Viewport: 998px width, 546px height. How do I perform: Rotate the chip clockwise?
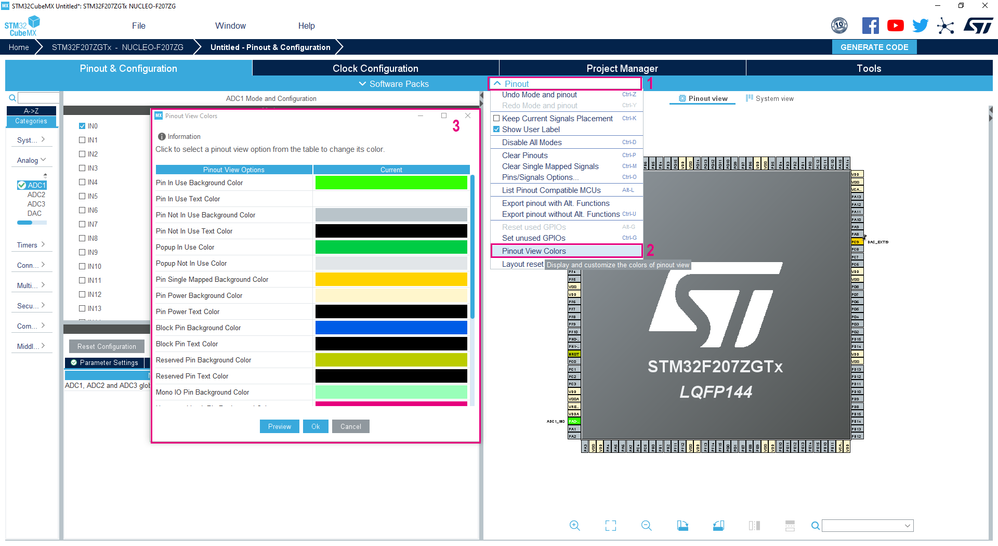[682, 526]
